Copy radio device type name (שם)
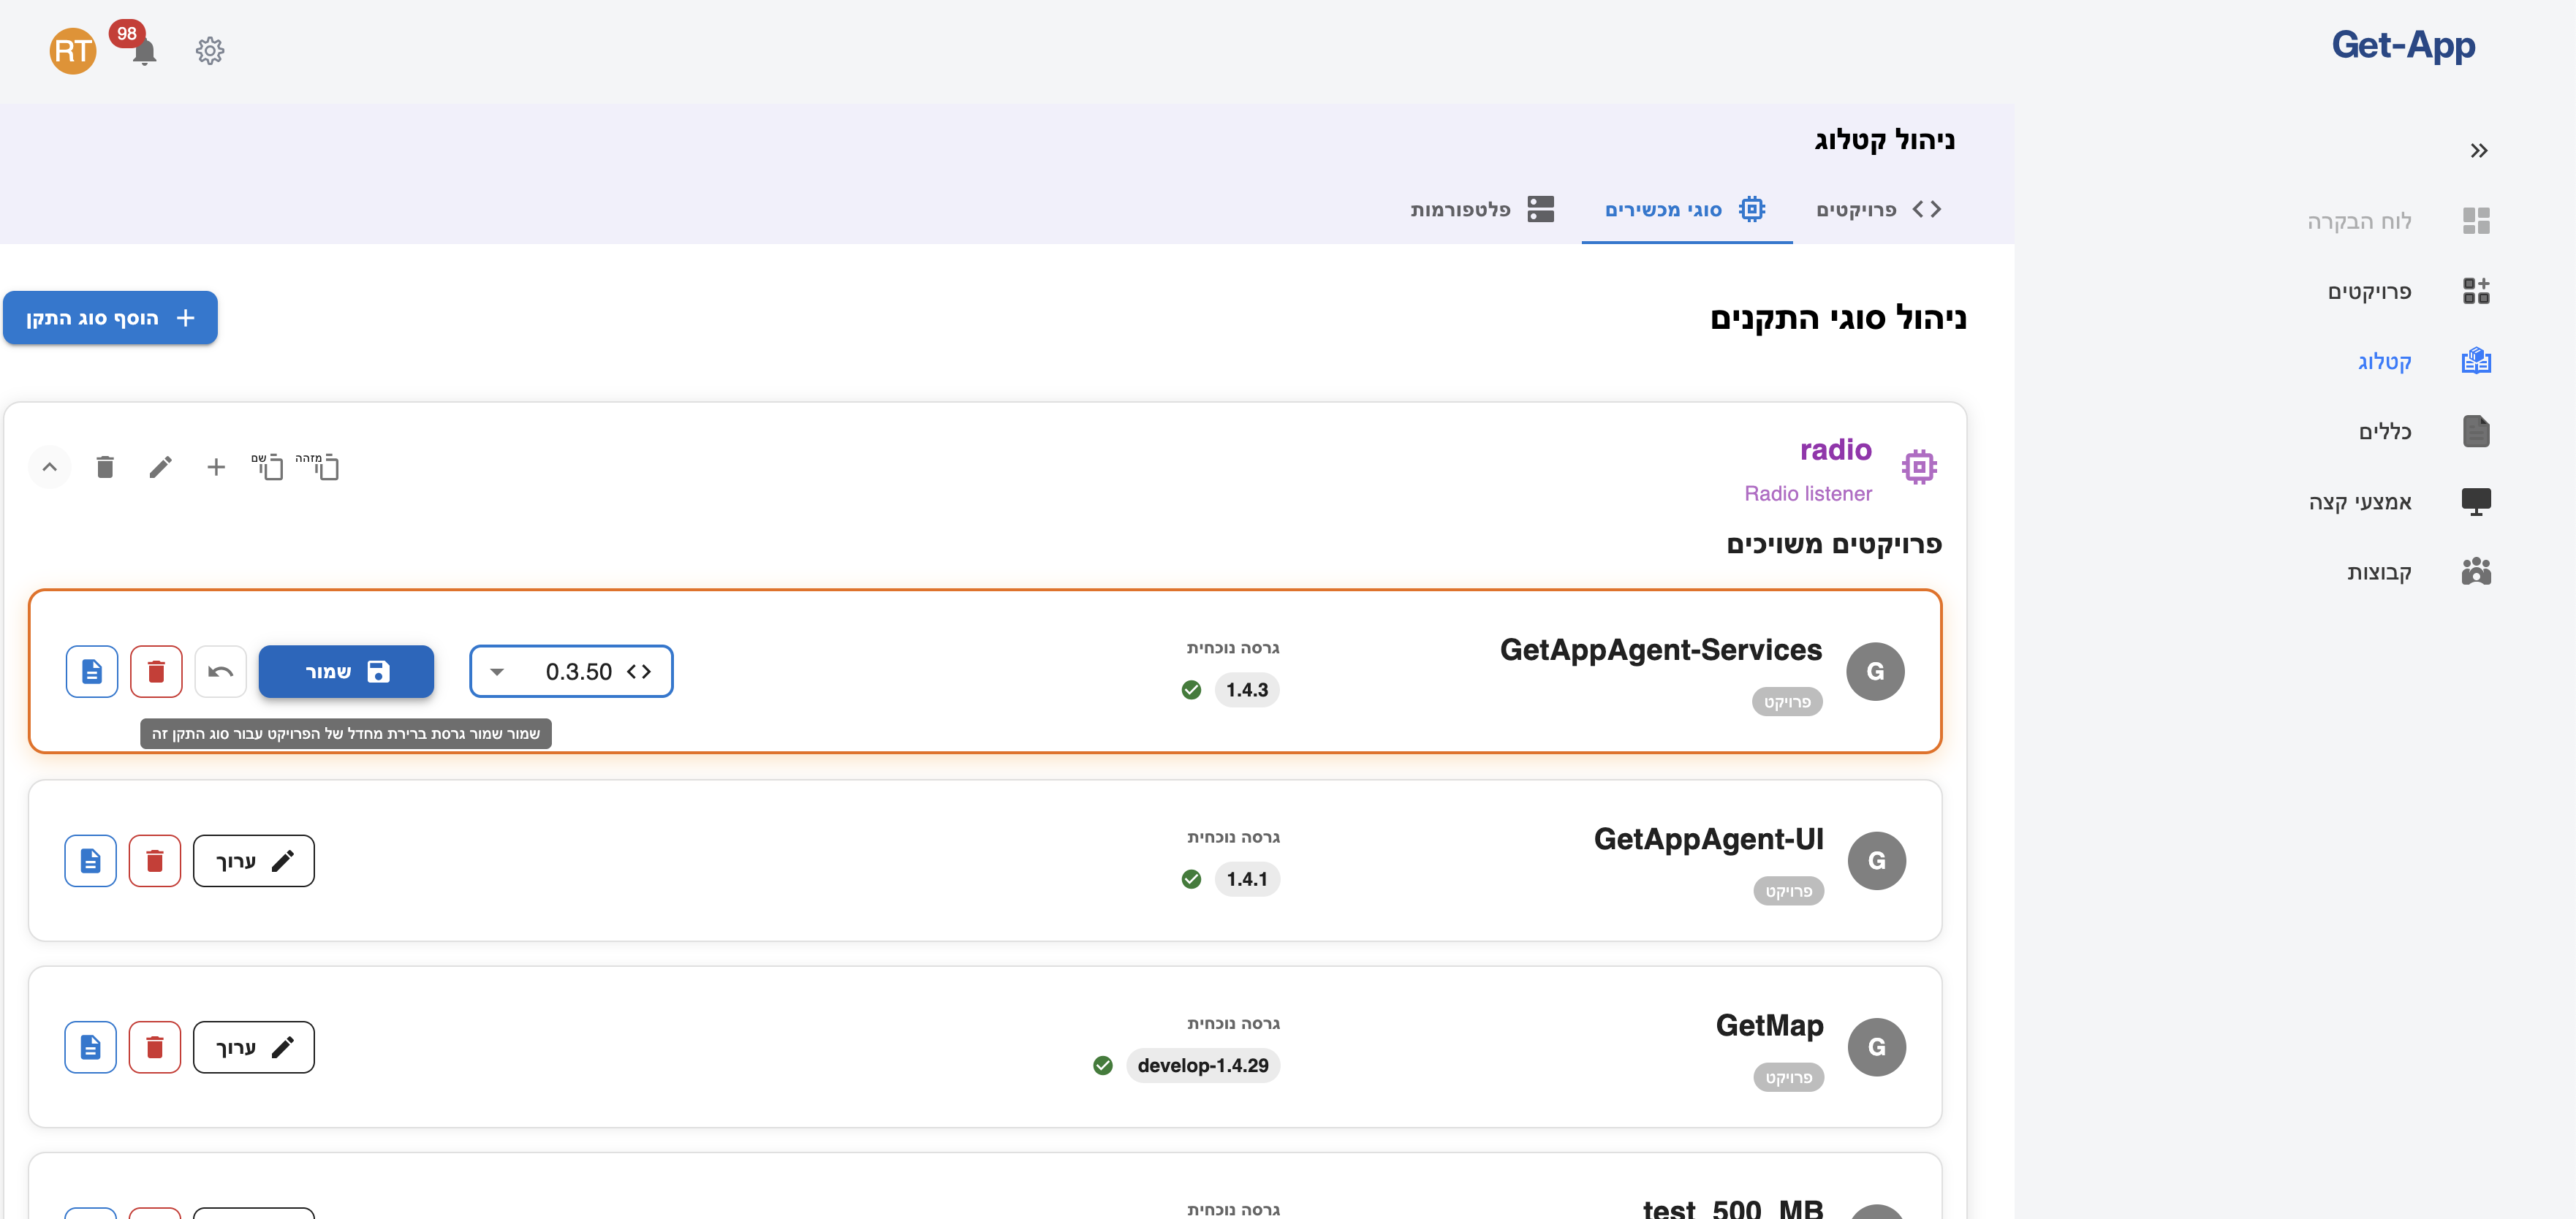This screenshot has height=1219, width=2576. [267, 467]
